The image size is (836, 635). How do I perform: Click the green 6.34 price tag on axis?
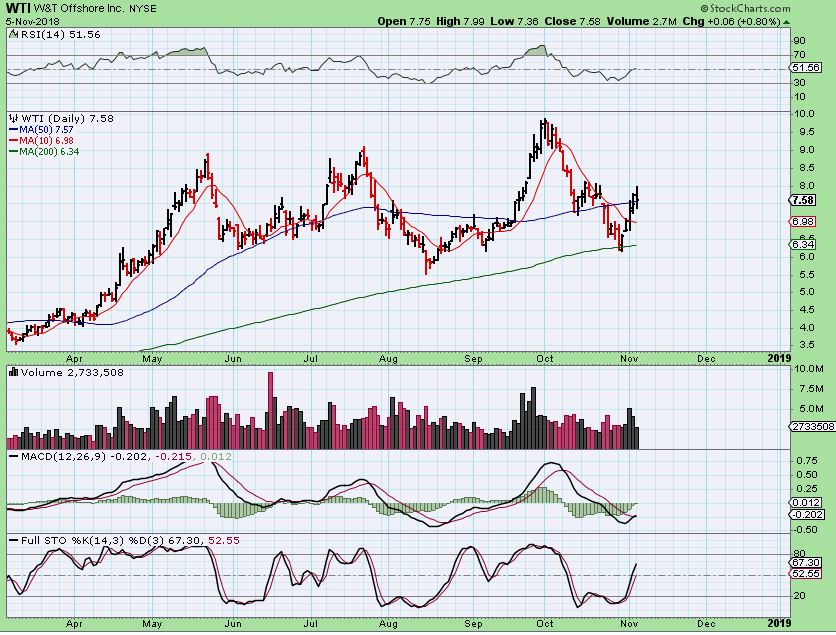click(x=803, y=245)
